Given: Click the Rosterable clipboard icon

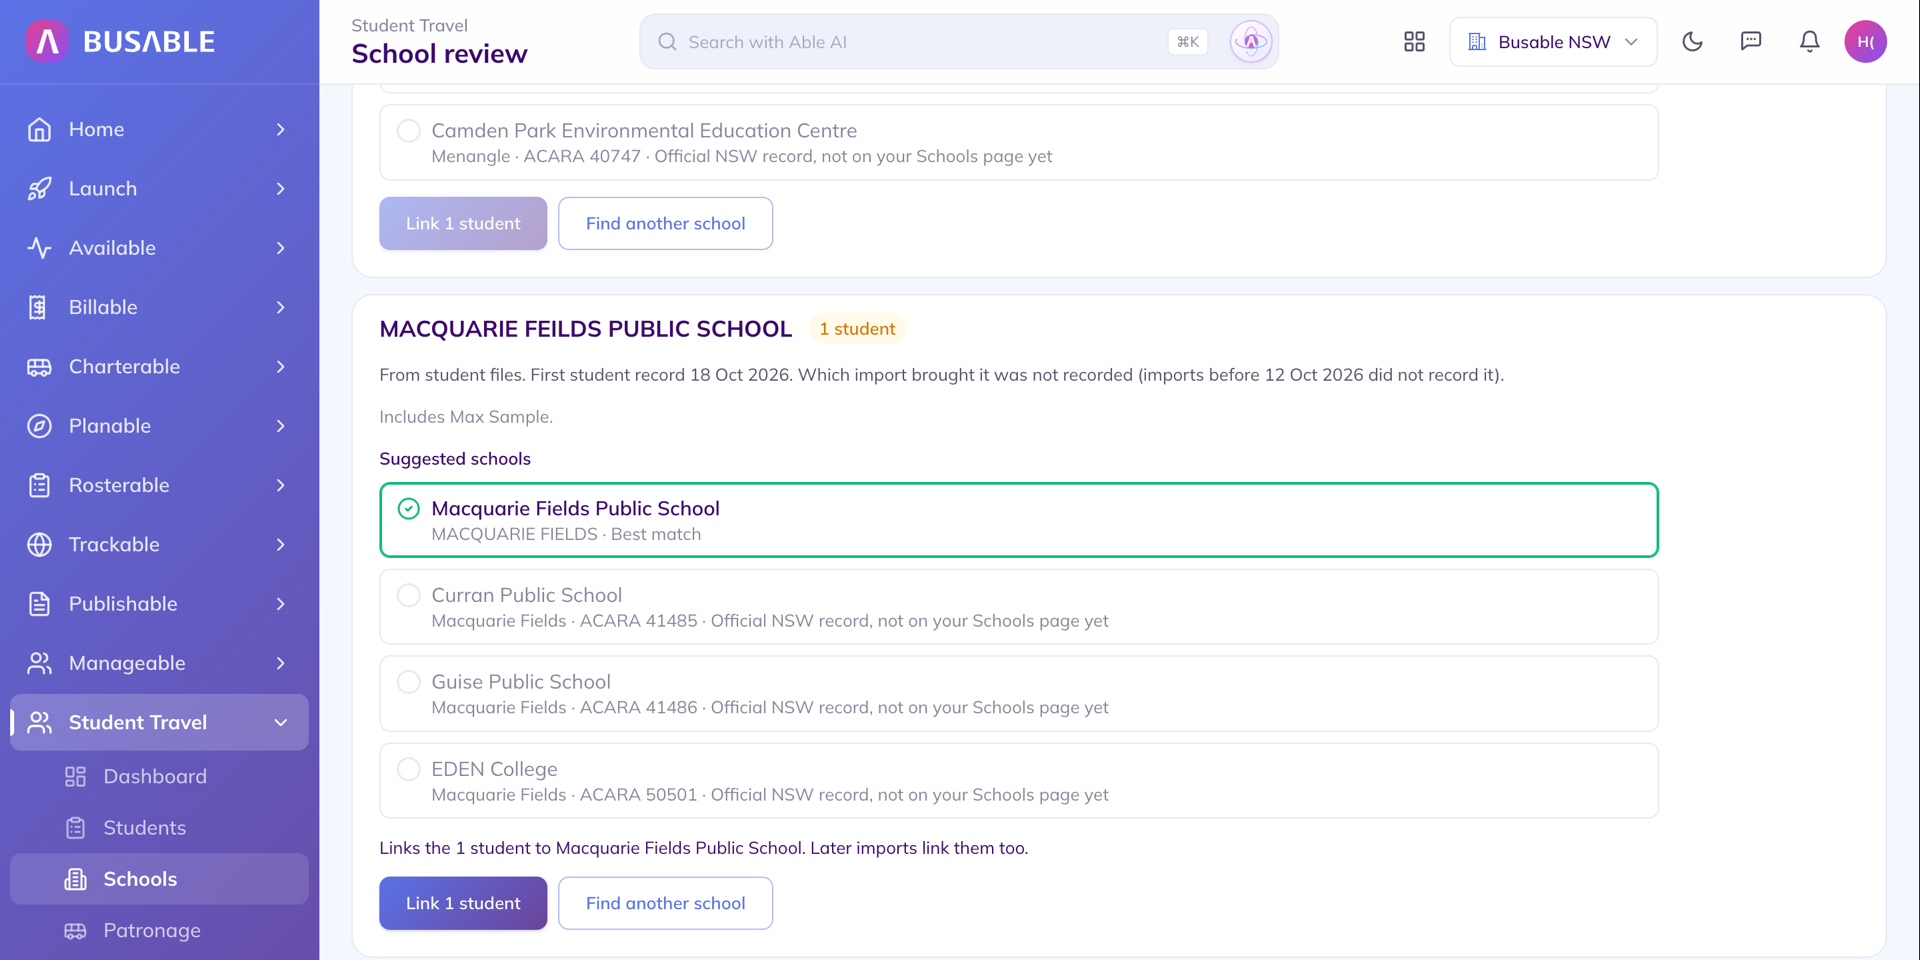Looking at the screenshot, I should click(x=40, y=485).
